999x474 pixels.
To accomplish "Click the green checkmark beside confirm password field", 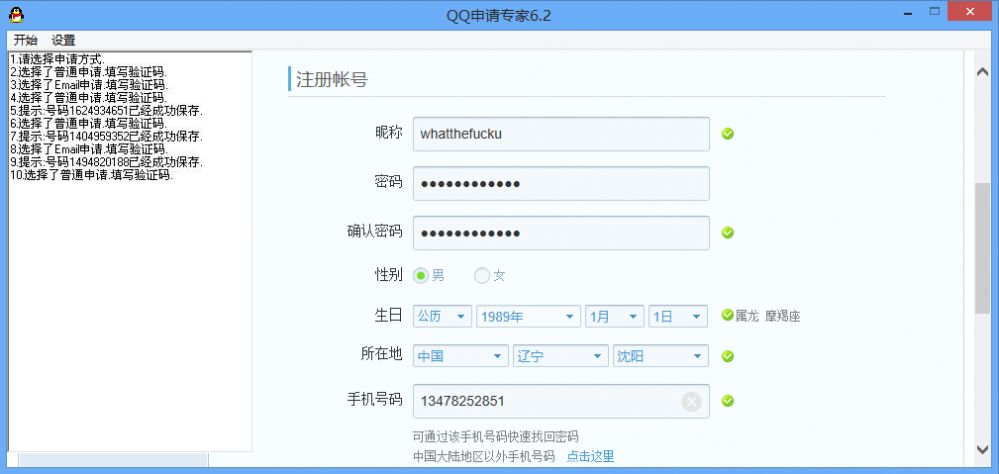I will click(728, 233).
